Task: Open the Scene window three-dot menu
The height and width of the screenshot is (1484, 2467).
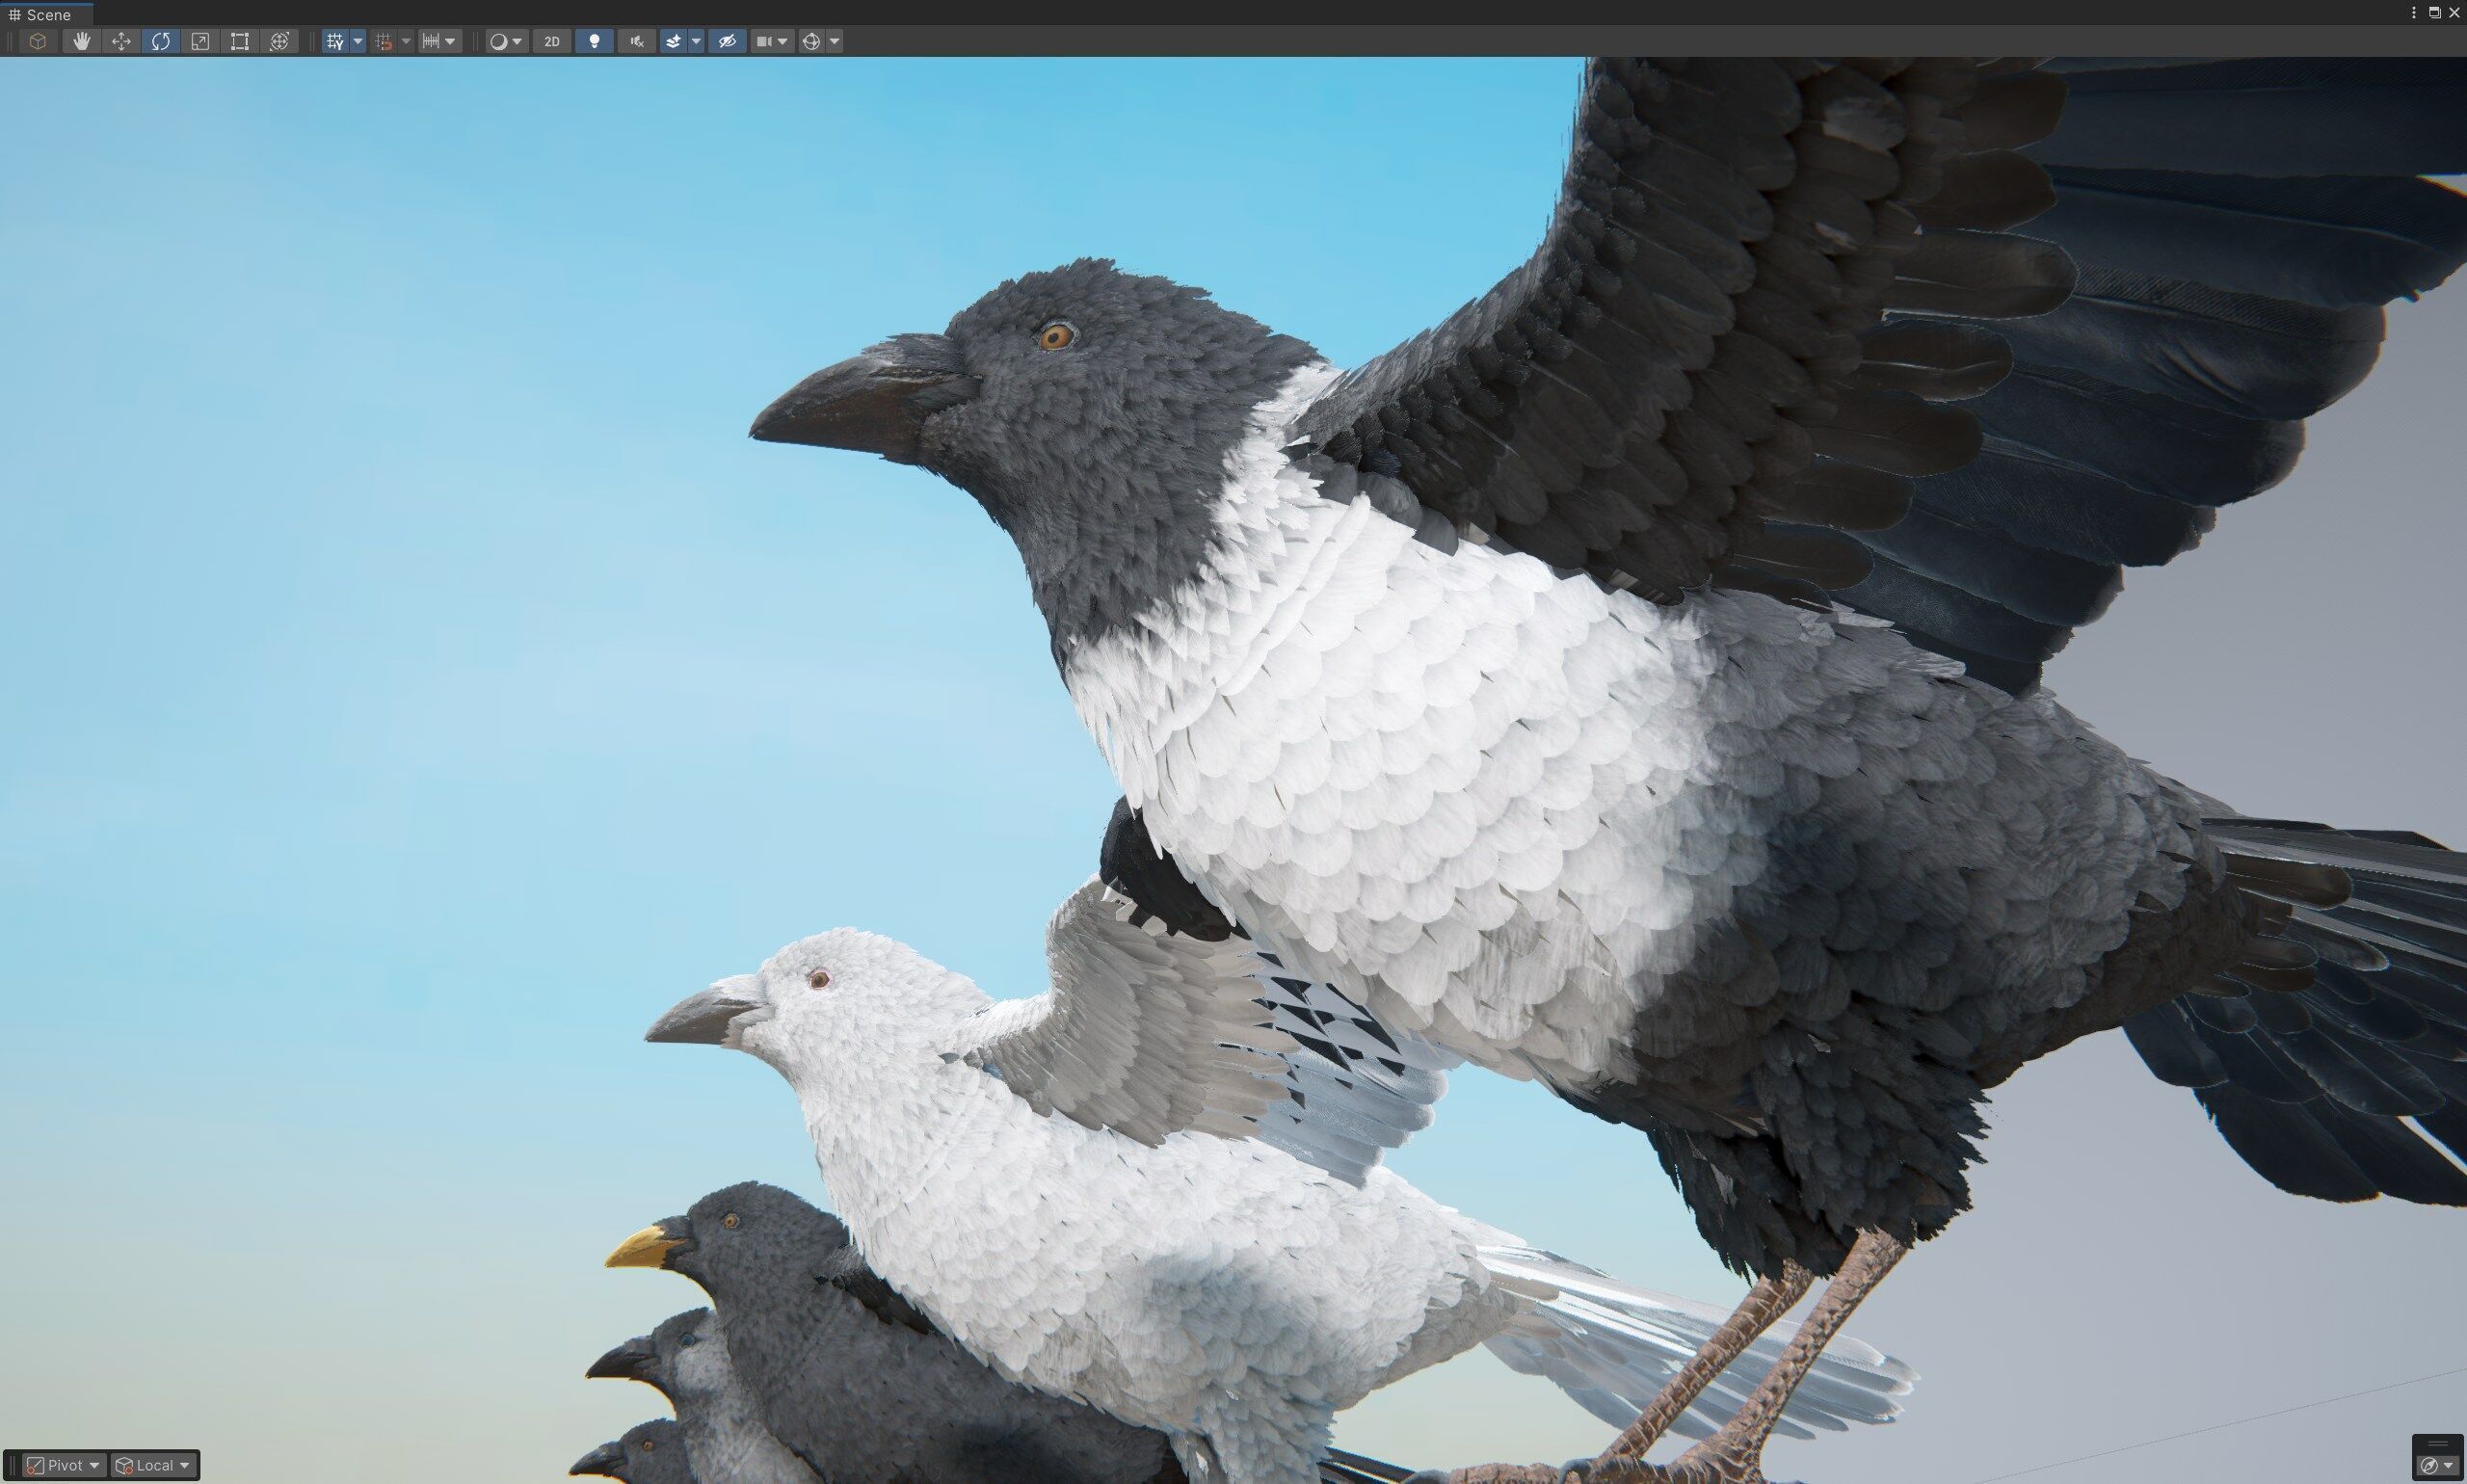Action: [2414, 13]
